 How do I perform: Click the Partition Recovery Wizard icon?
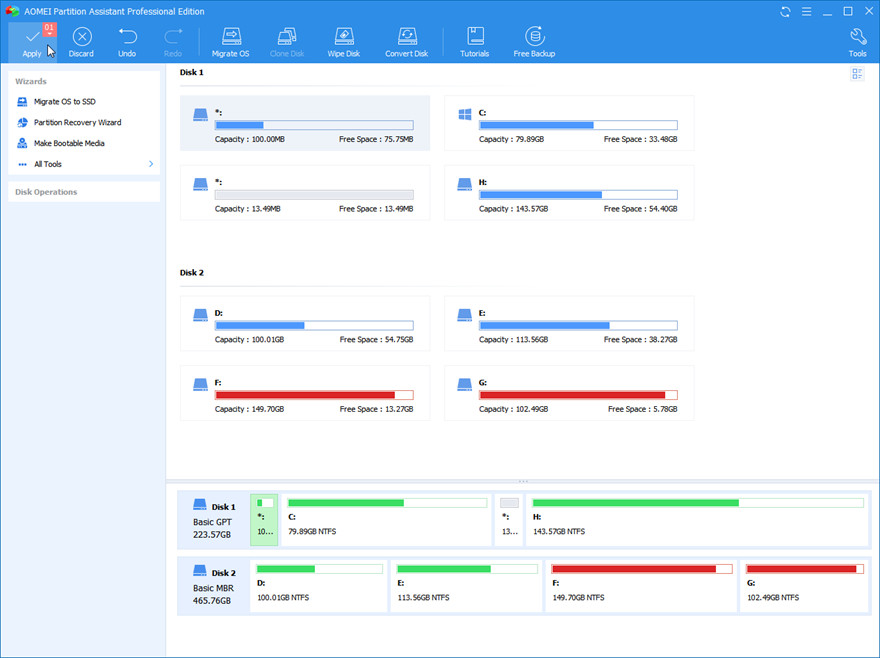pyautogui.click(x=22, y=122)
